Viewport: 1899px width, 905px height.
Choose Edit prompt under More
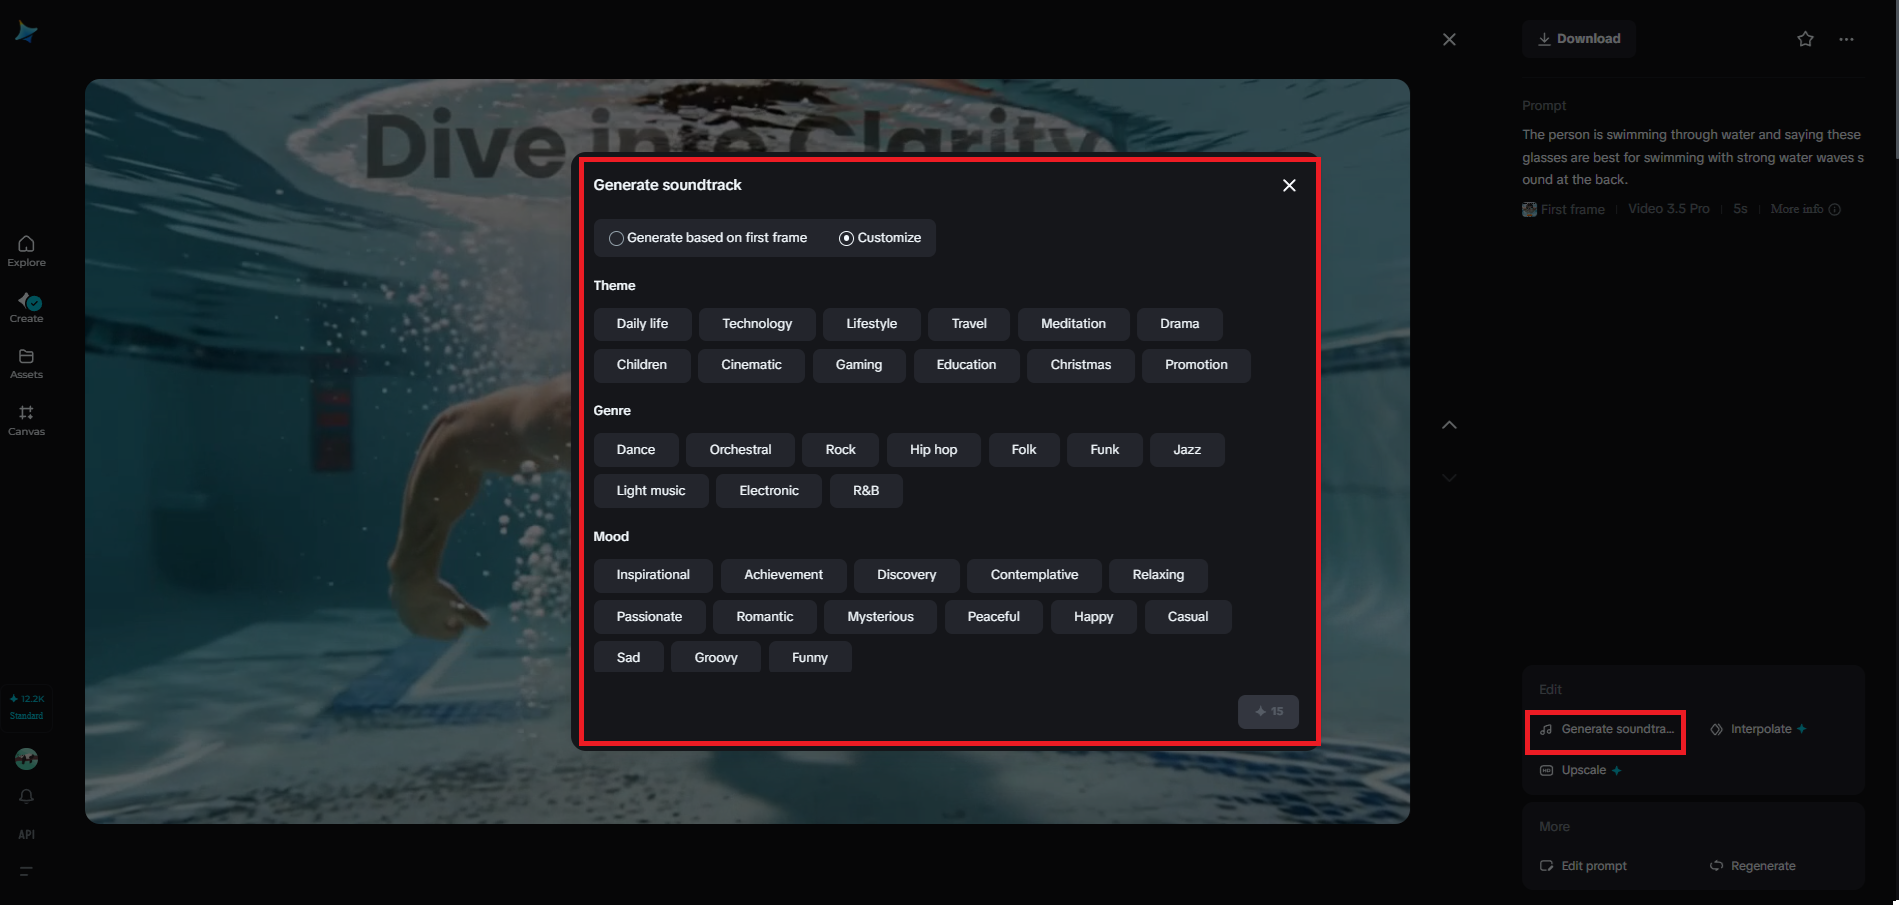pos(1594,865)
